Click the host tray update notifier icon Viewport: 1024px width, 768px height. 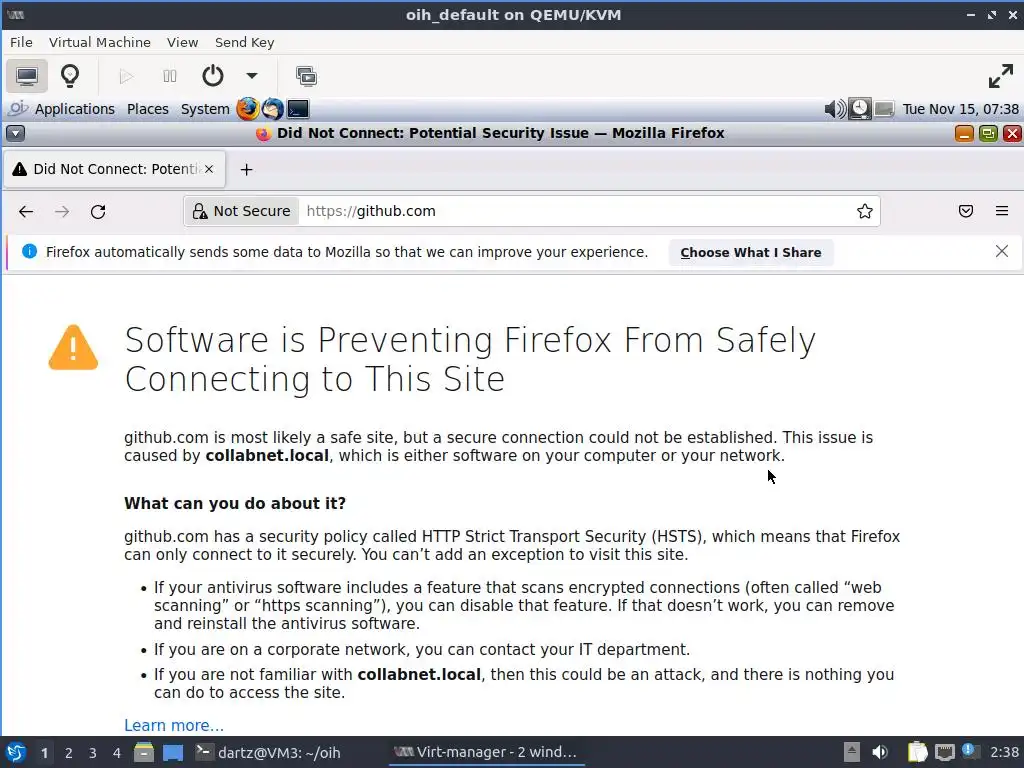coord(970,752)
